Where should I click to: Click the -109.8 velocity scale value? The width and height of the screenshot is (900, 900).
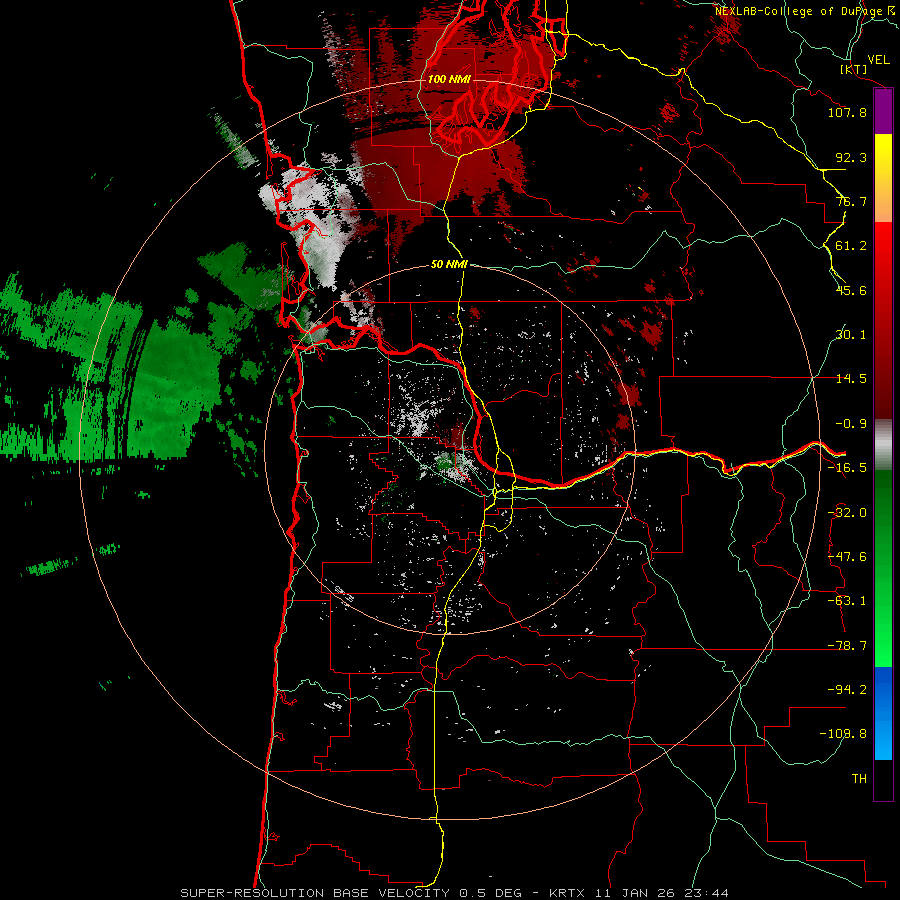(x=843, y=734)
